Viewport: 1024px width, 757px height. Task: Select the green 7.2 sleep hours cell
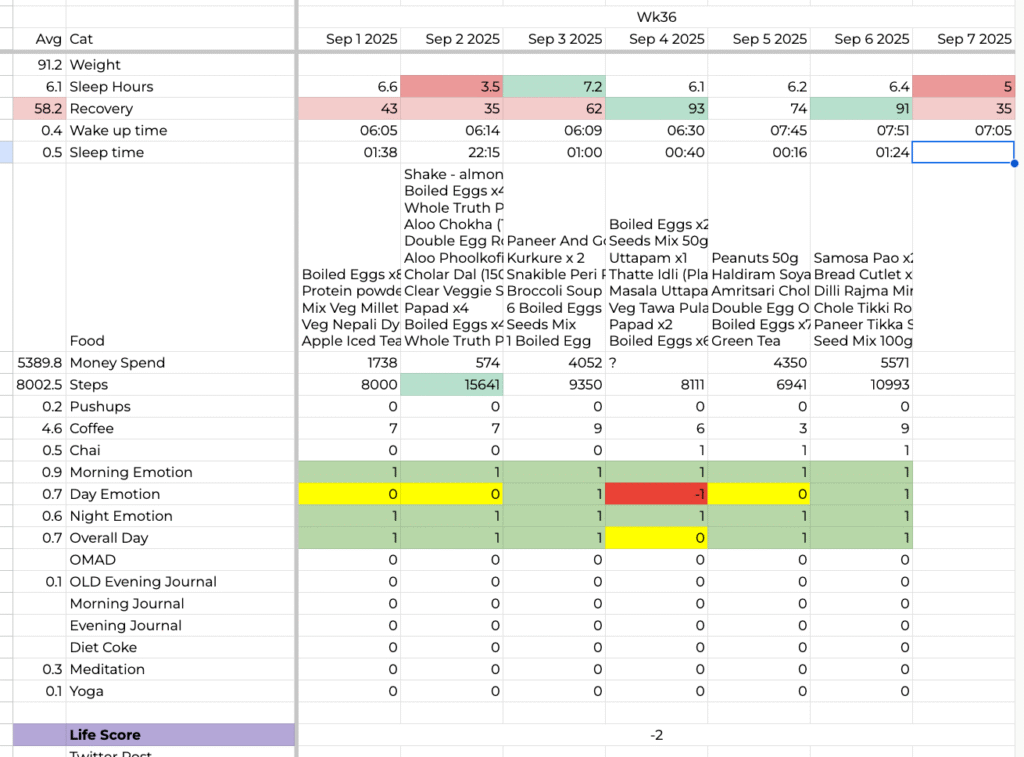554,87
